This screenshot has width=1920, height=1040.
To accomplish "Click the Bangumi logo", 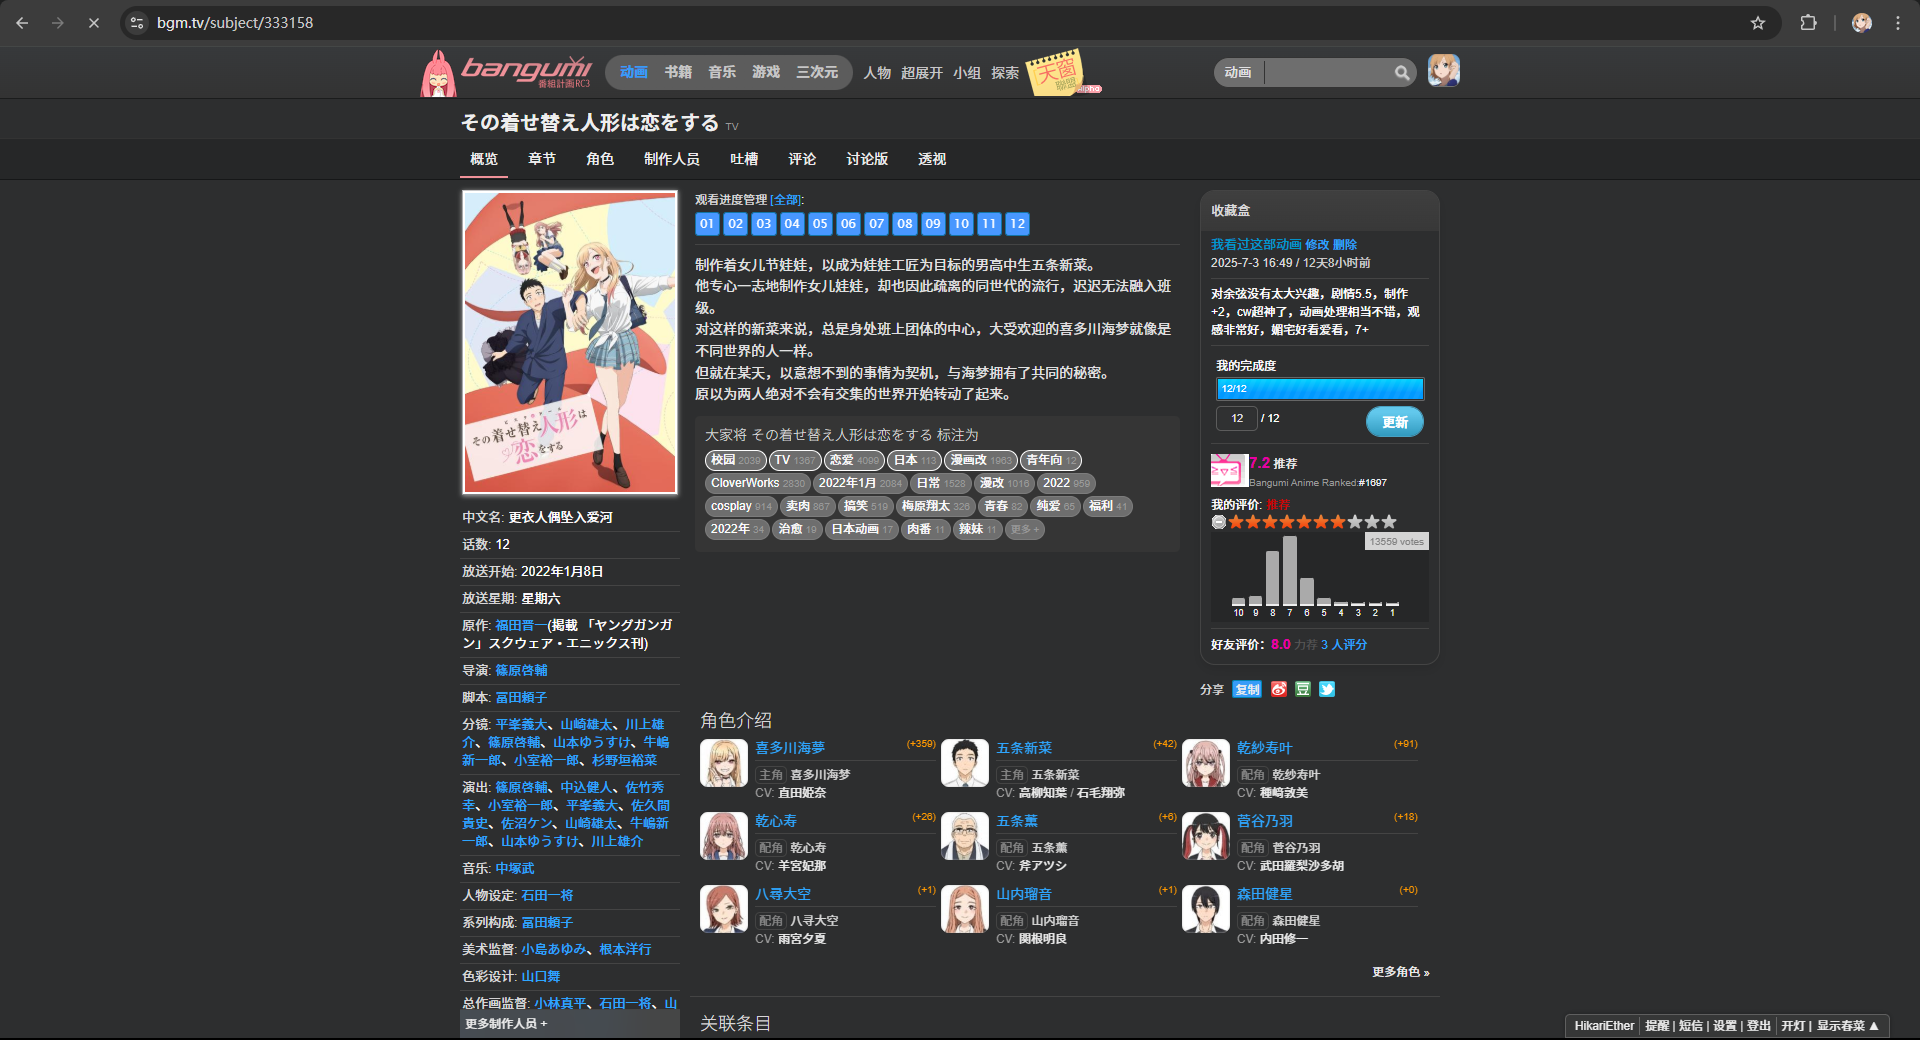I will click(x=507, y=72).
